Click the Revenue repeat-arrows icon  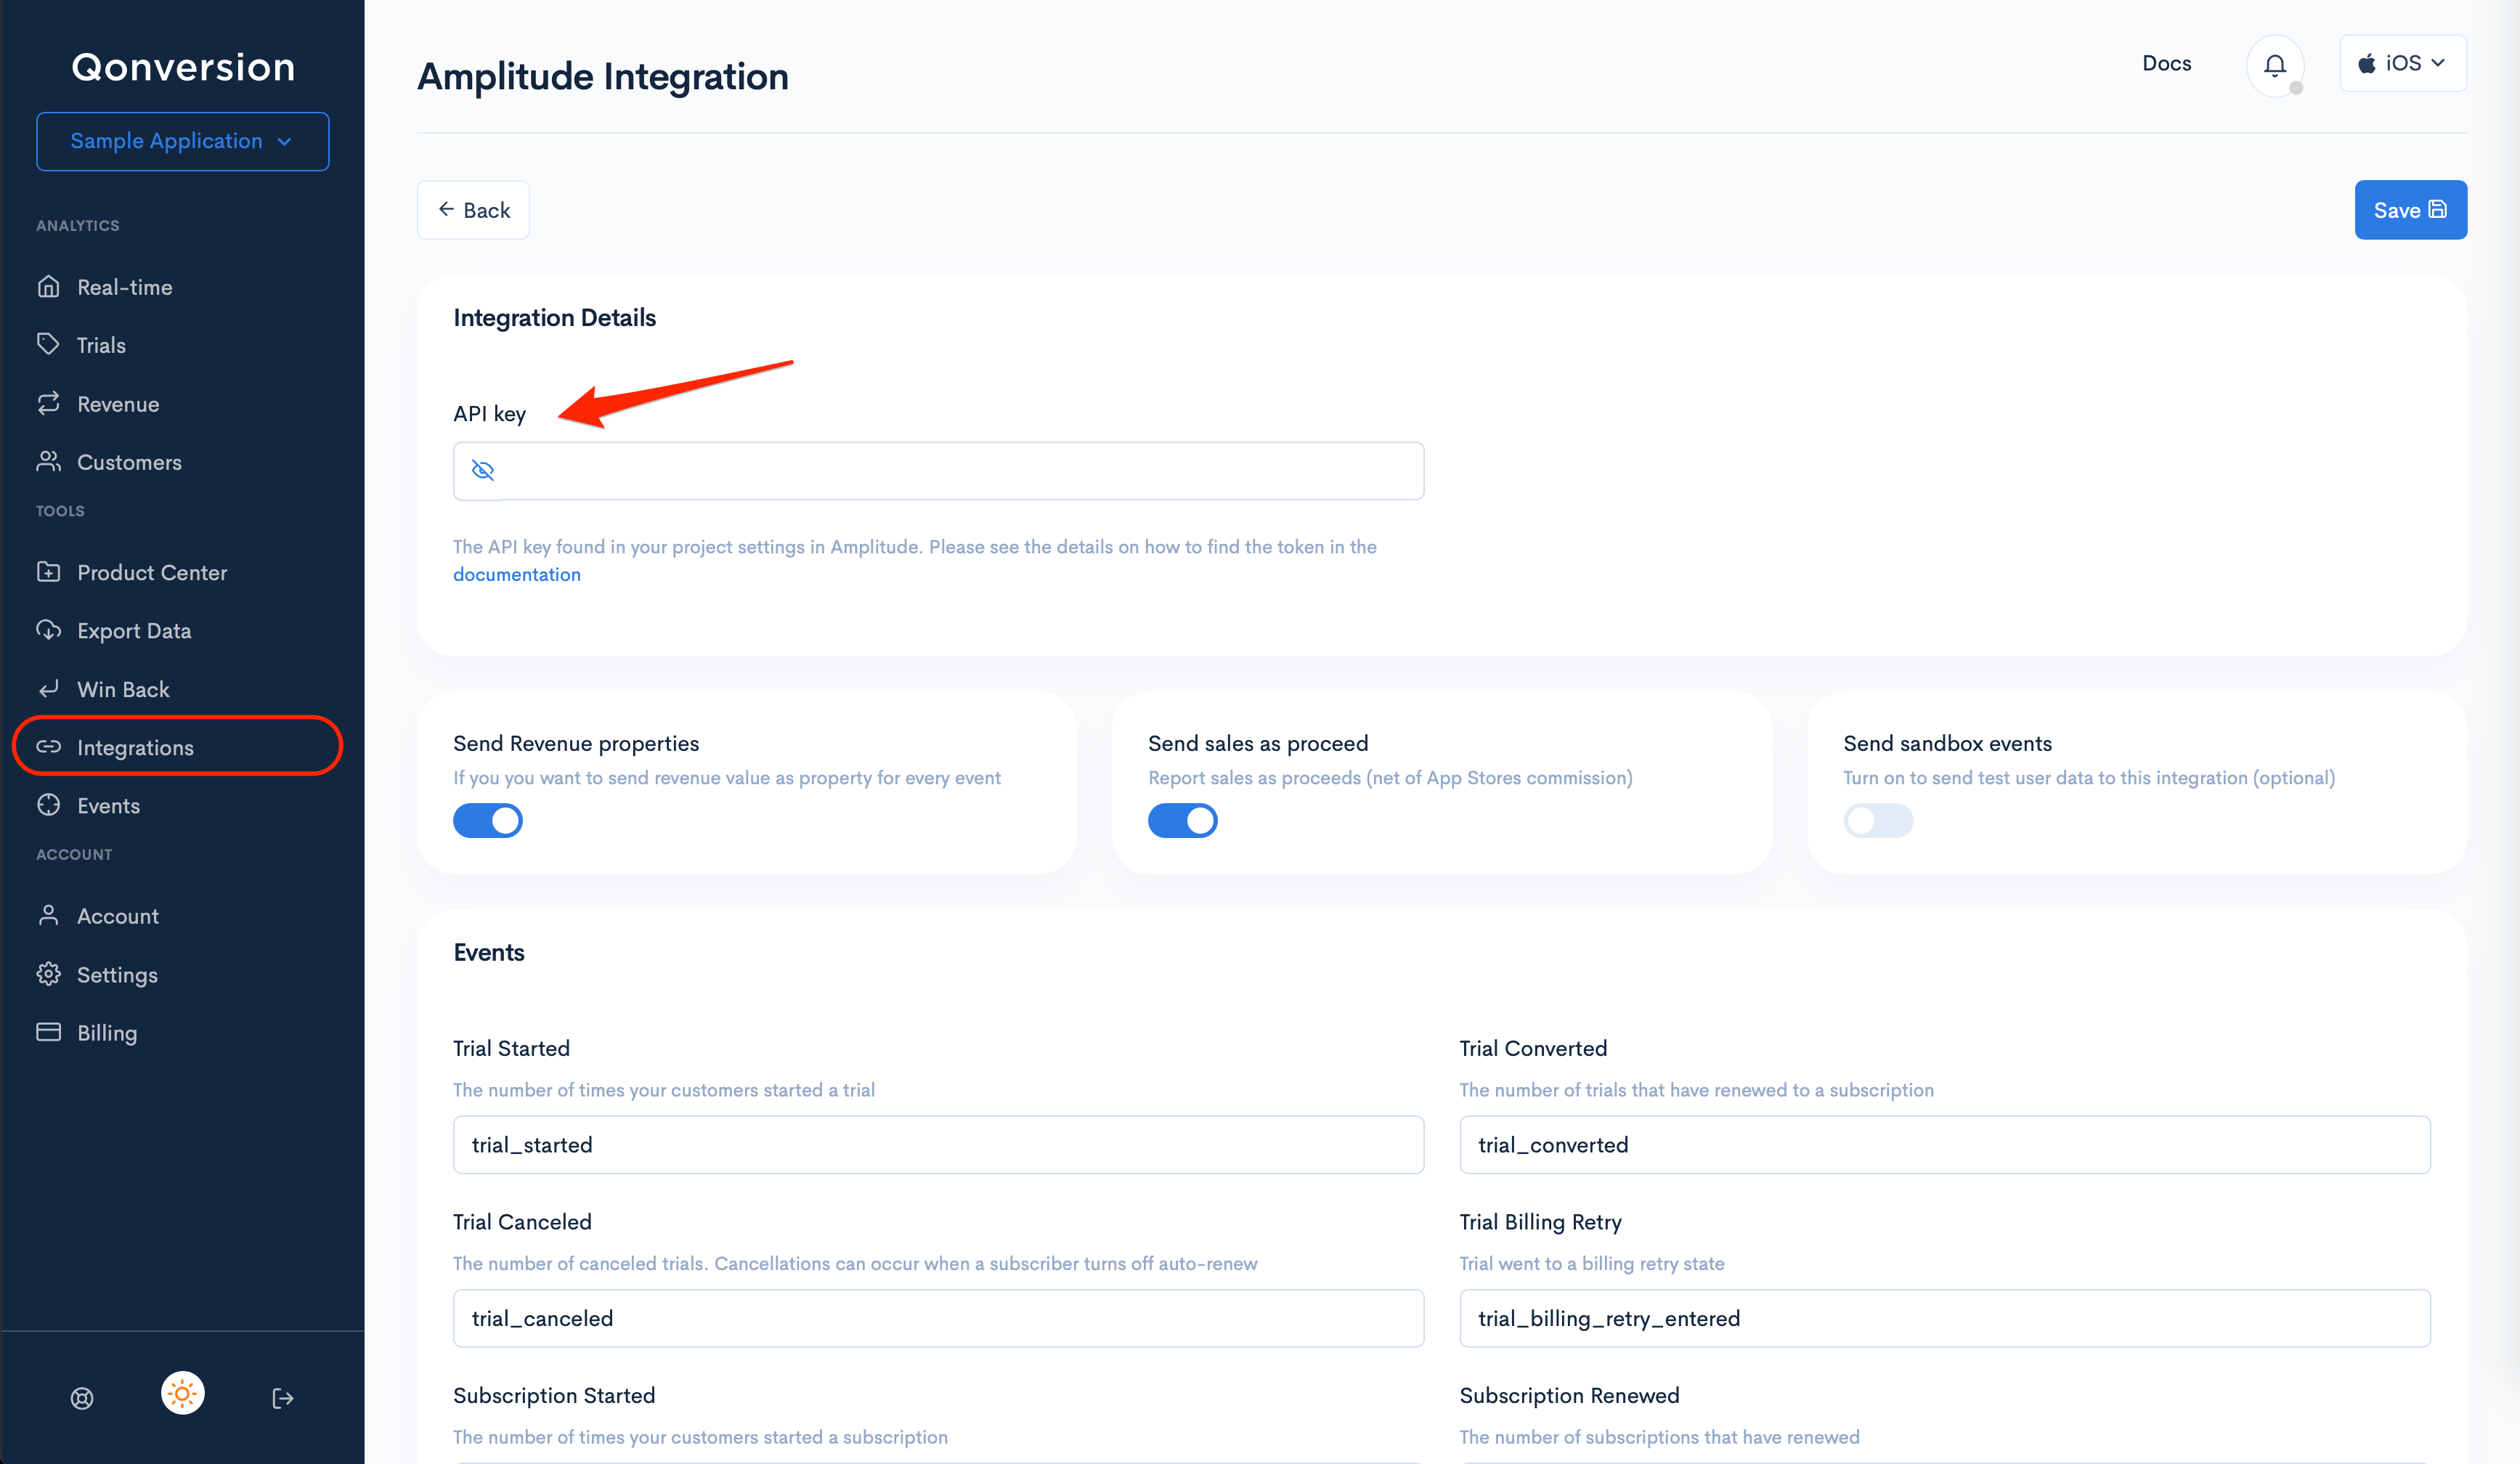tap(48, 403)
